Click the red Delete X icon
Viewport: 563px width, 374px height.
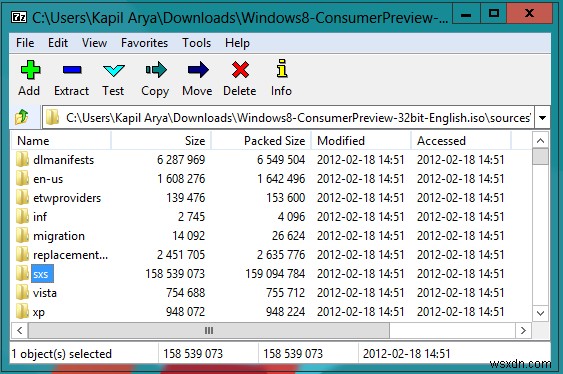click(x=240, y=70)
